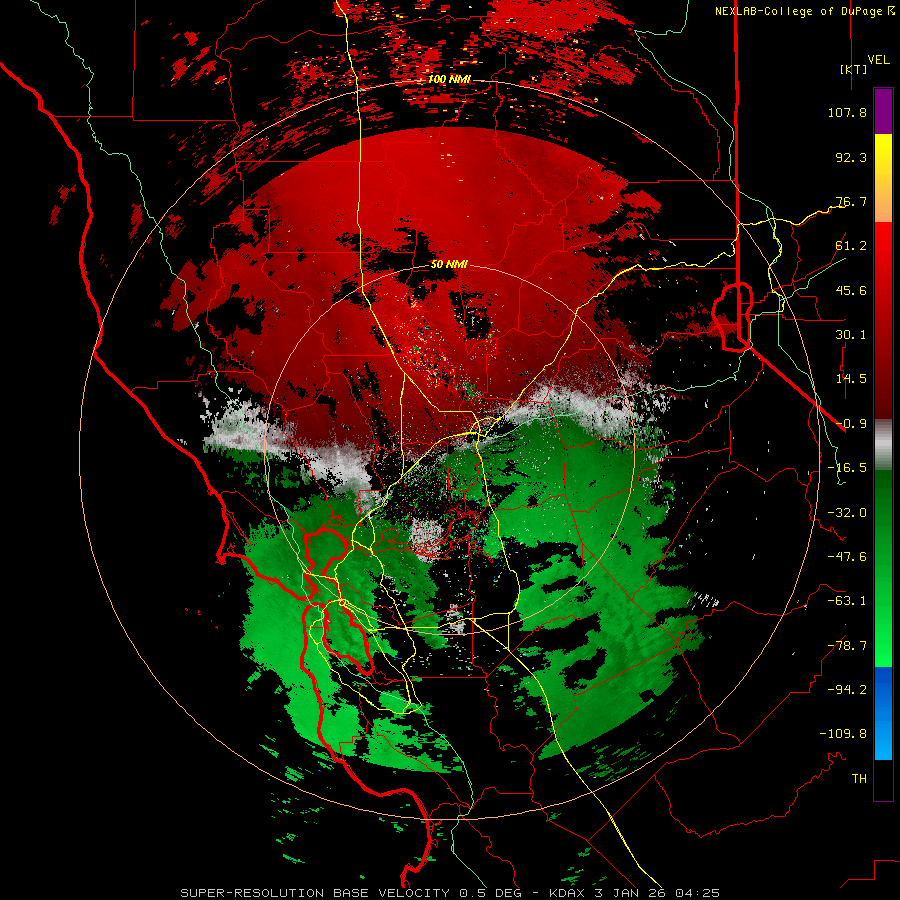This screenshot has width=900, height=900.
Task: Click the 50 NMI range ring label
Action: point(449,264)
